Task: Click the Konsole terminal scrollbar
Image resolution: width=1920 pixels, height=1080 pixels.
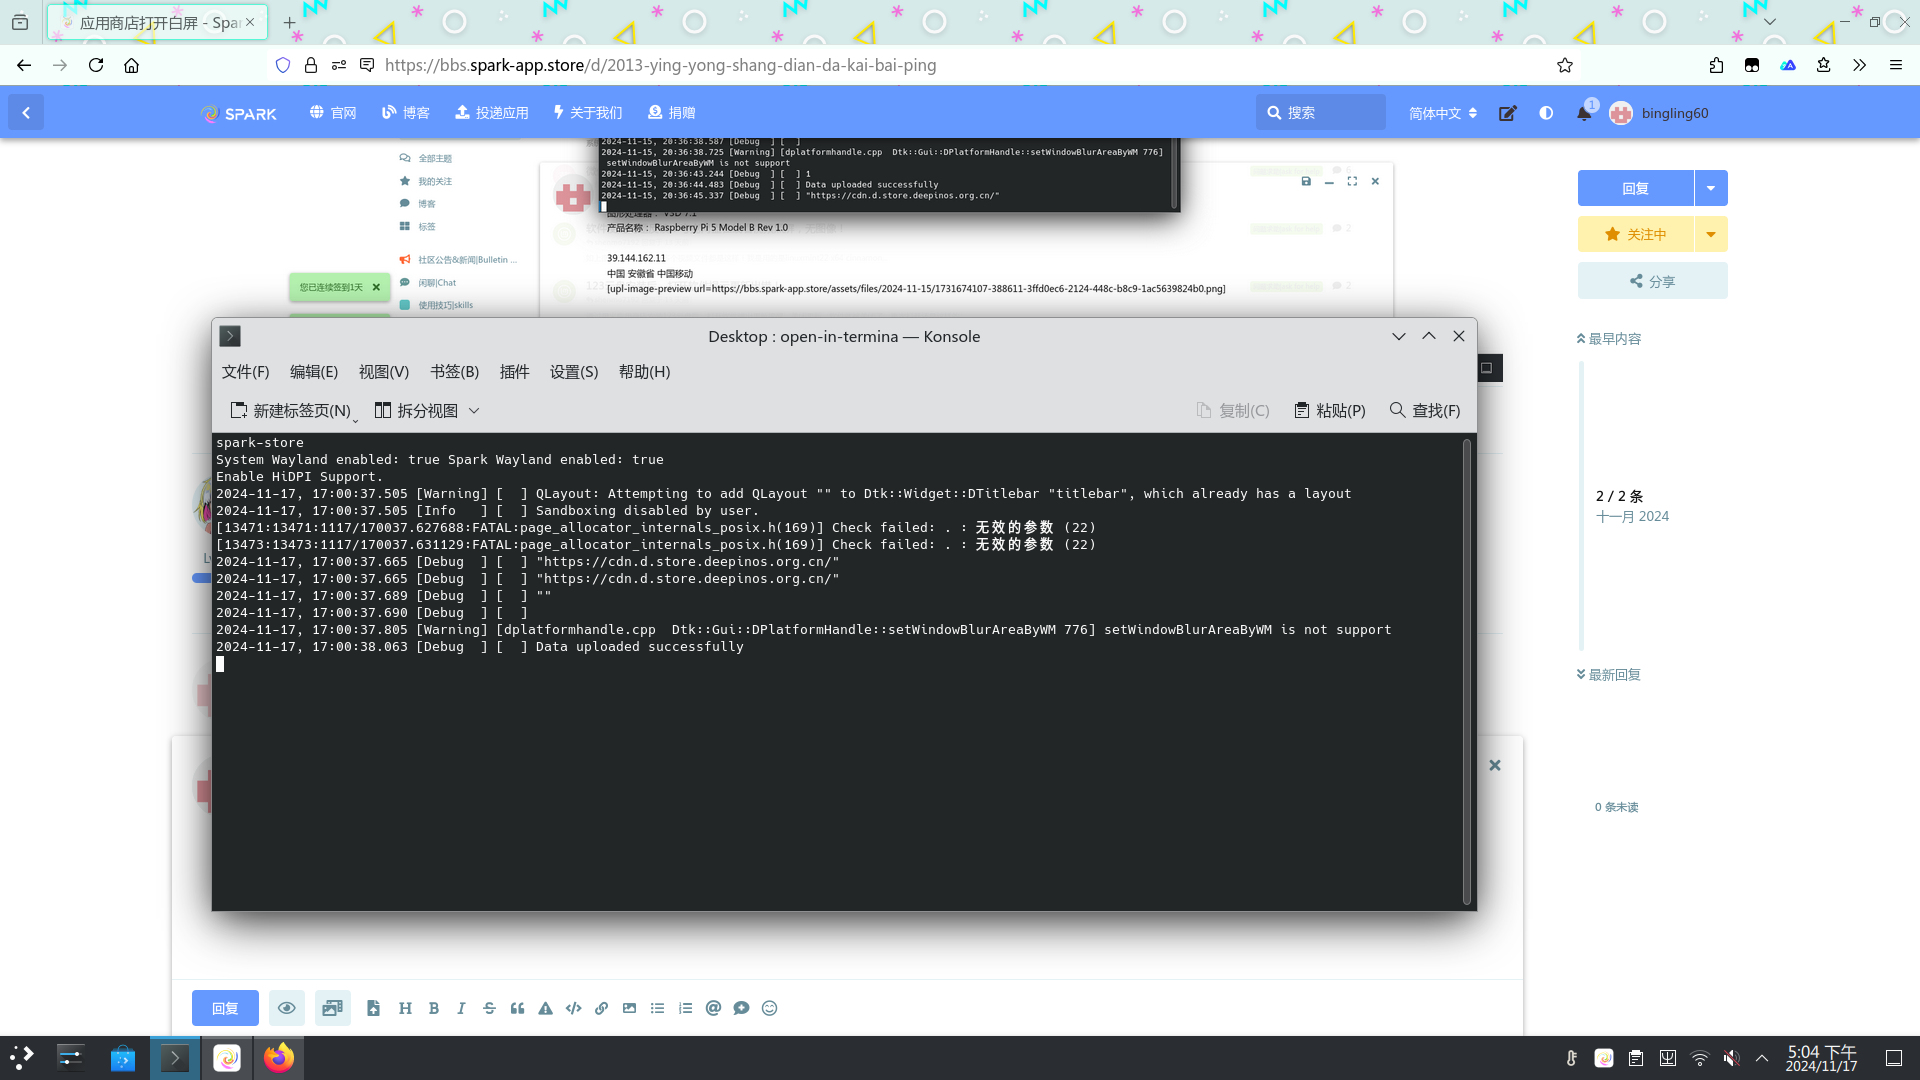Action: [x=1467, y=671]
